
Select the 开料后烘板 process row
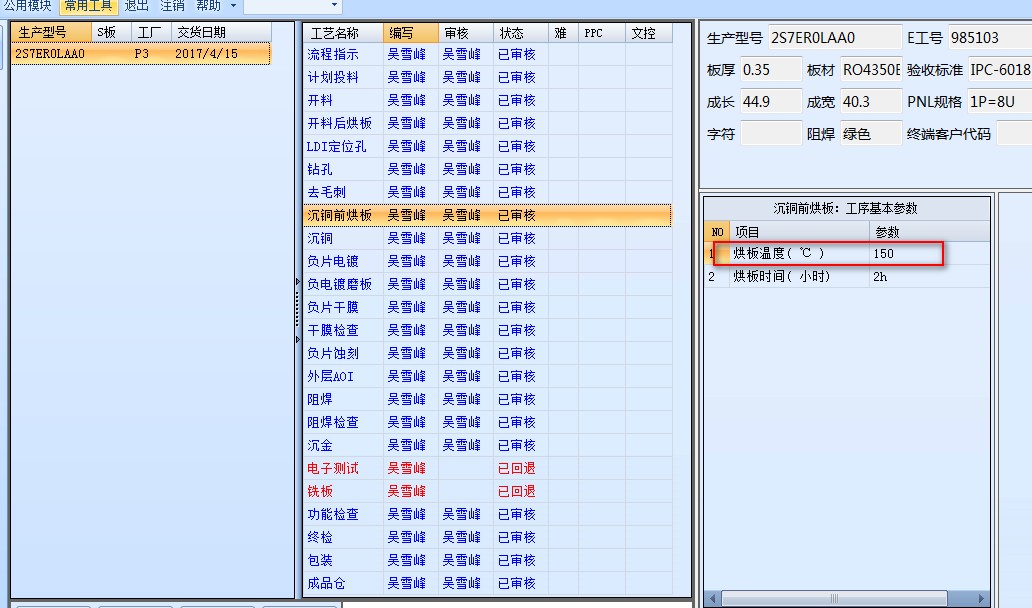[488, 123]
